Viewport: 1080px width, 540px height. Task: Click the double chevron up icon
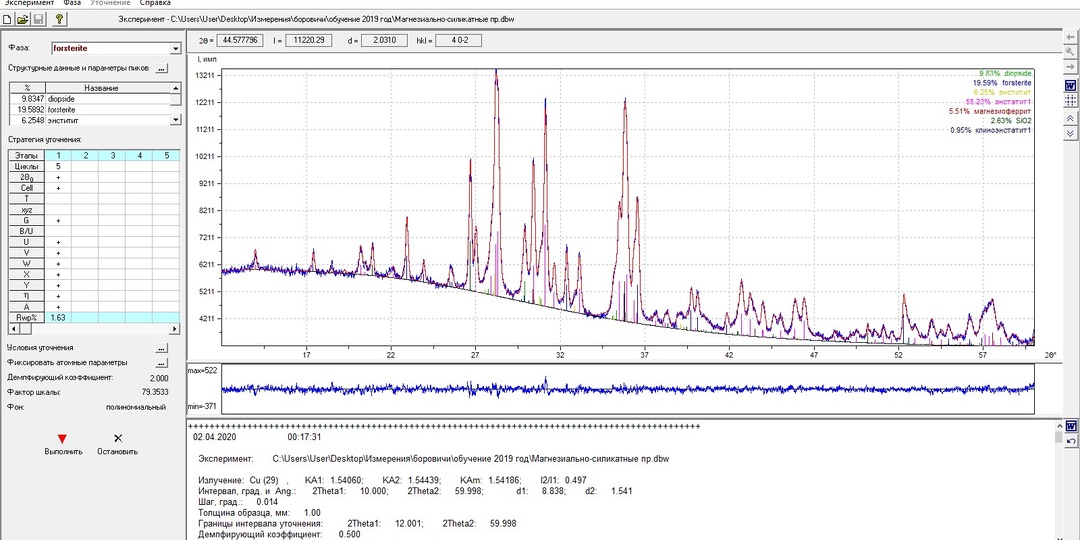point(1070,118)
